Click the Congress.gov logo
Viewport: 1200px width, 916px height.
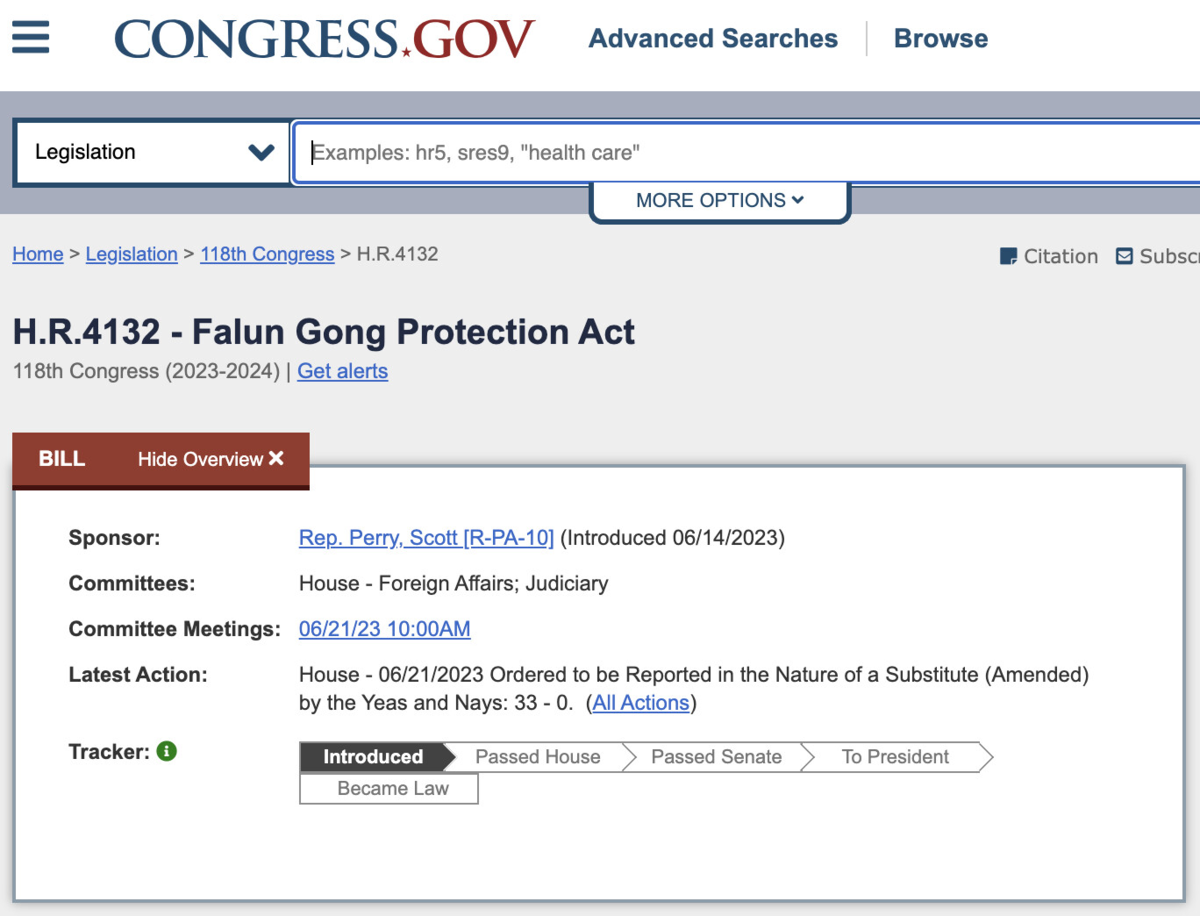324,39
